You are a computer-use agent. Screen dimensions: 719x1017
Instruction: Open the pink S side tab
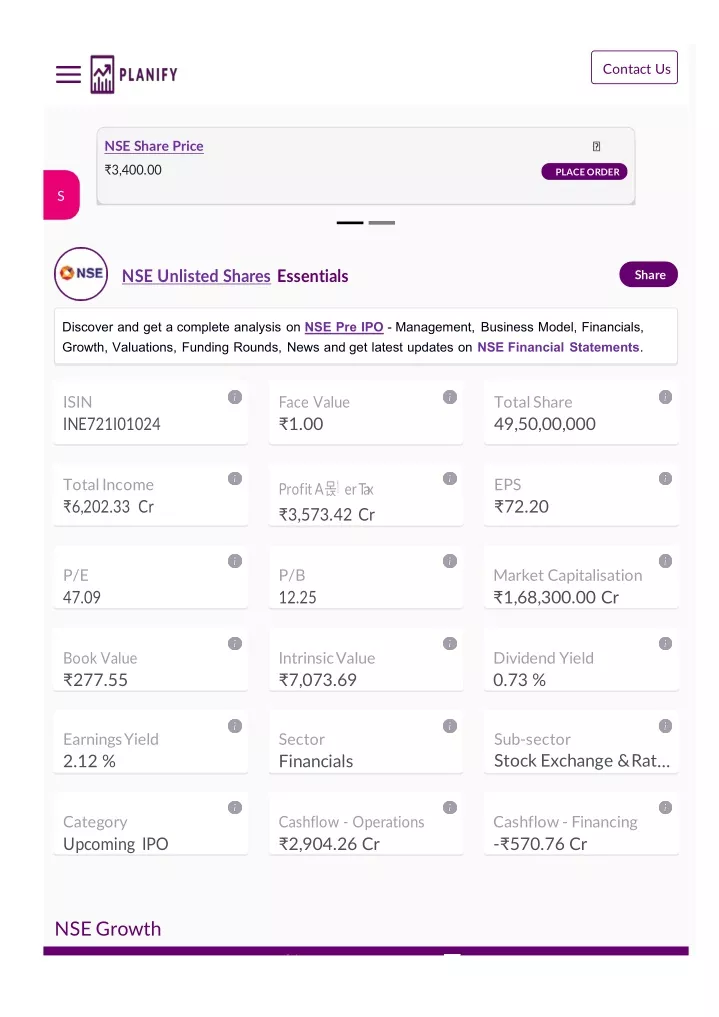[x=61, y=195]
